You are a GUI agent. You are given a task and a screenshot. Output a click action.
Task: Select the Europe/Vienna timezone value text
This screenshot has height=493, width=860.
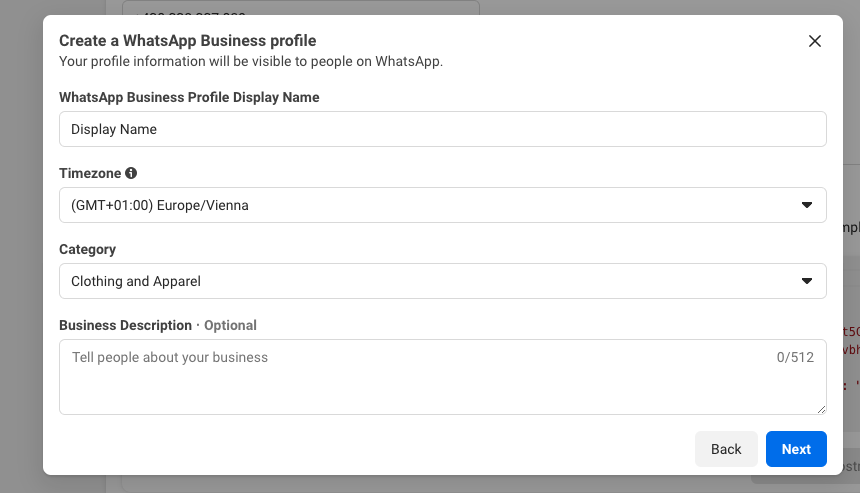160,205
